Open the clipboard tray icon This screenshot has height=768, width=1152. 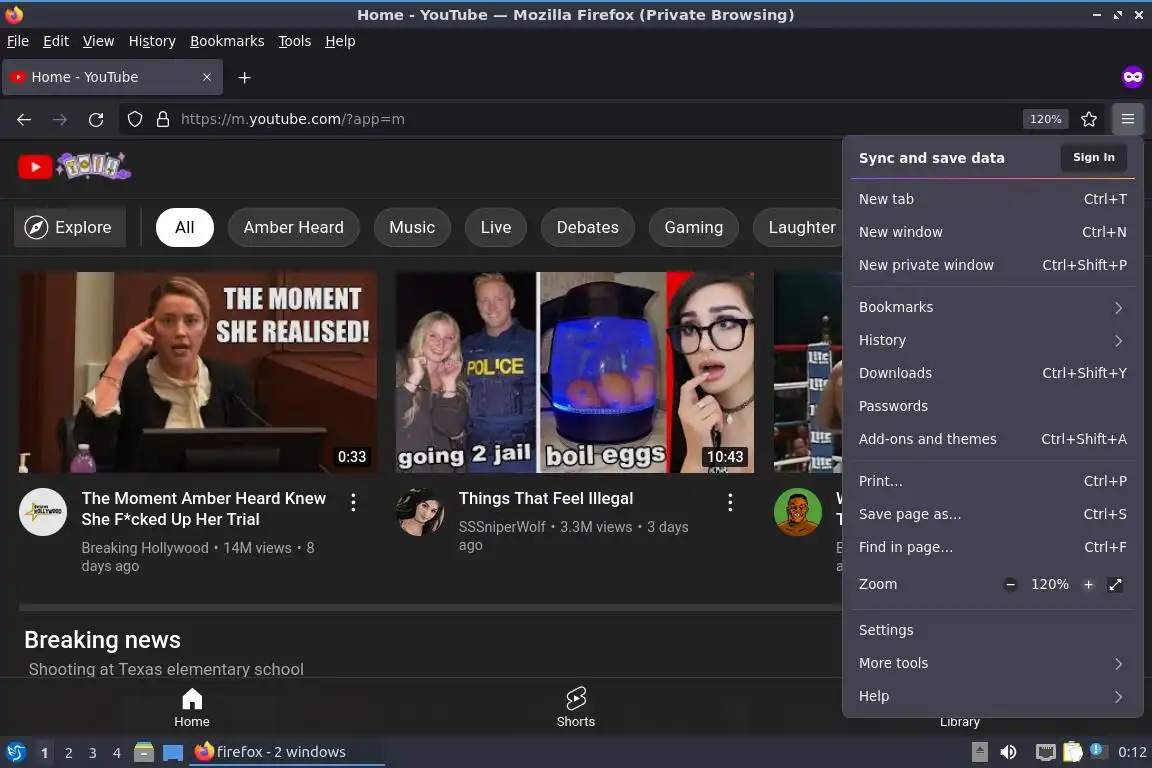click(1073, 752)
